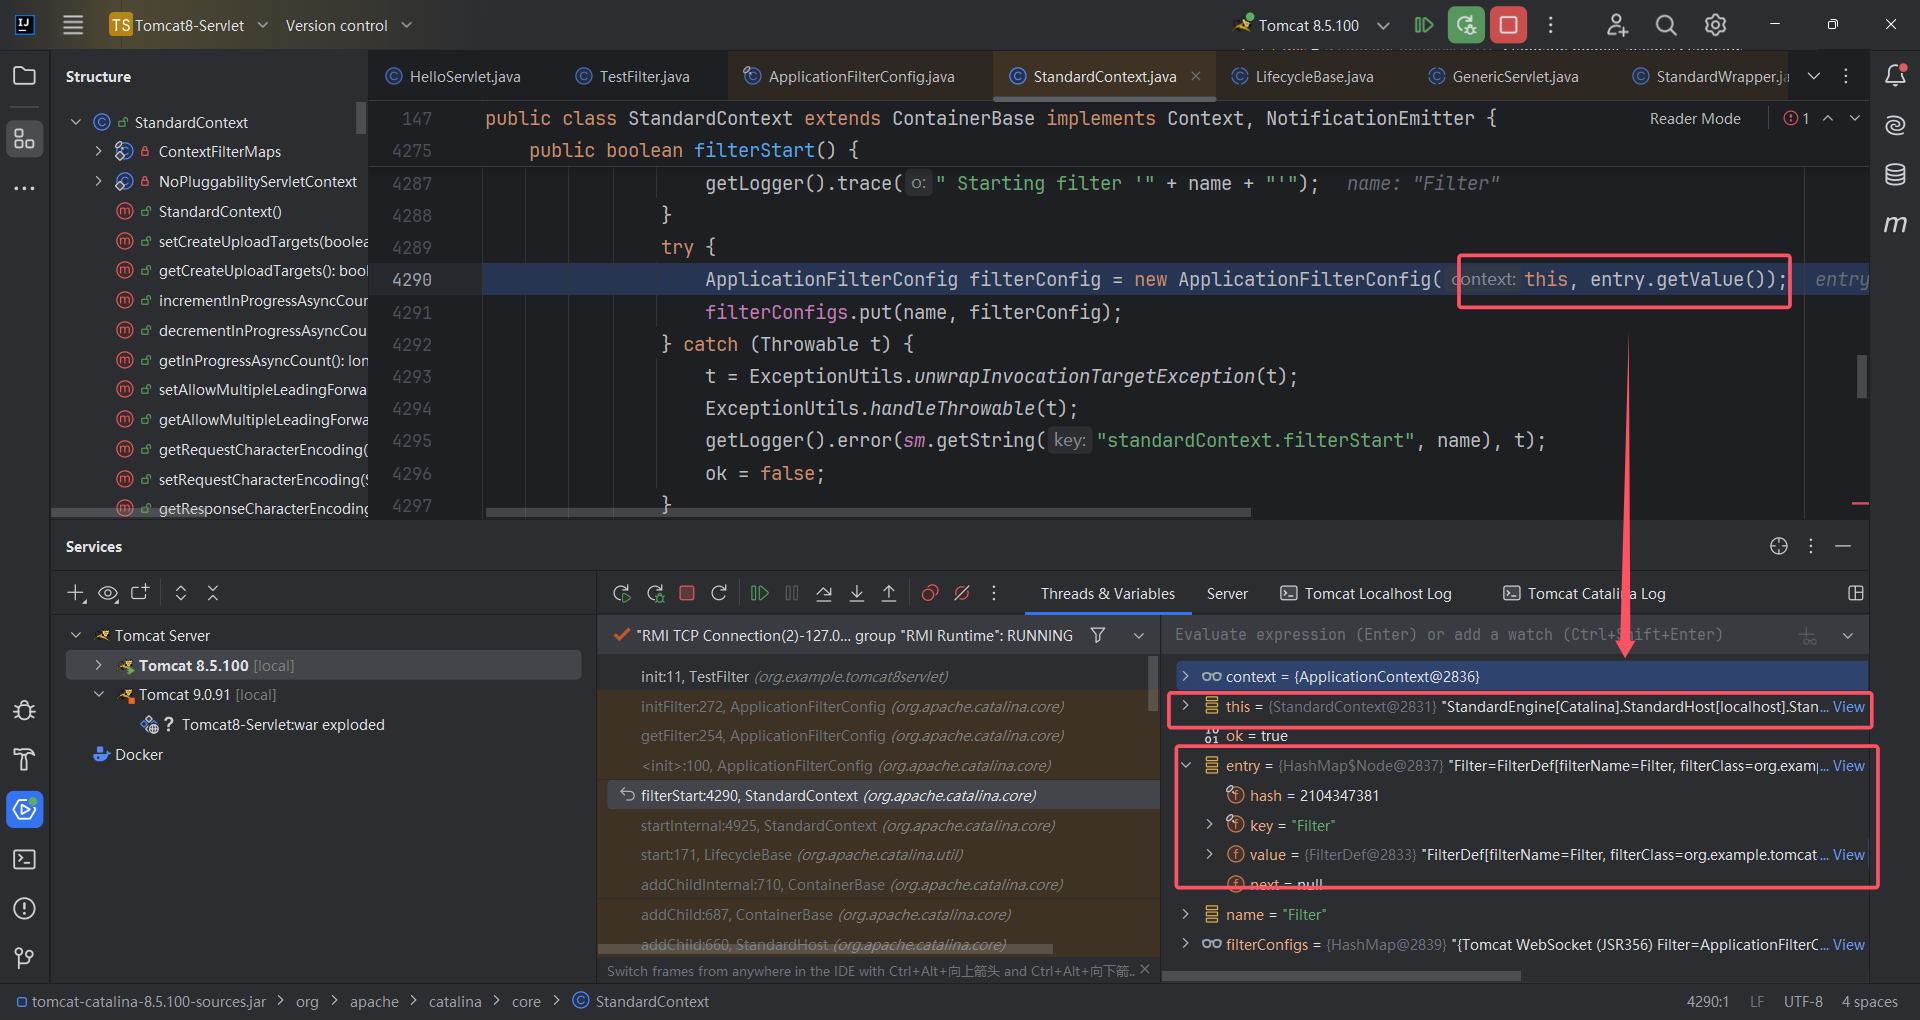Viewport: 1920px width, 1020px height.
Task: Click the Debug tool window bug icon
Action: (x=24, y=710)
